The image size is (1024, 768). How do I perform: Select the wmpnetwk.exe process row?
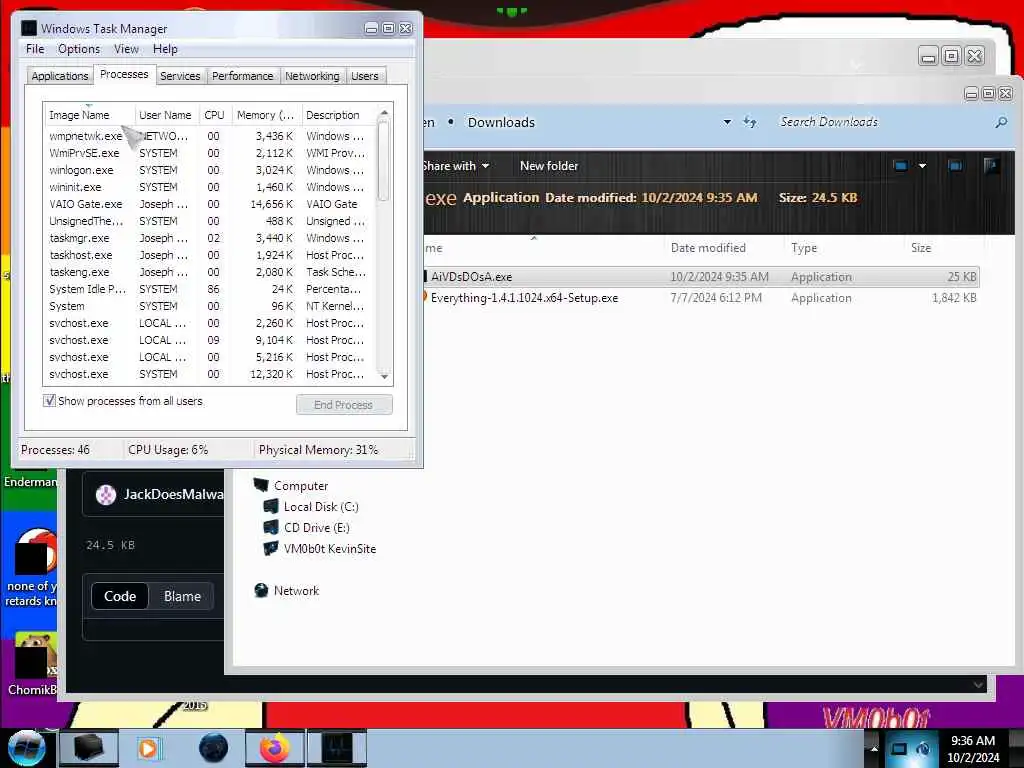210,136
